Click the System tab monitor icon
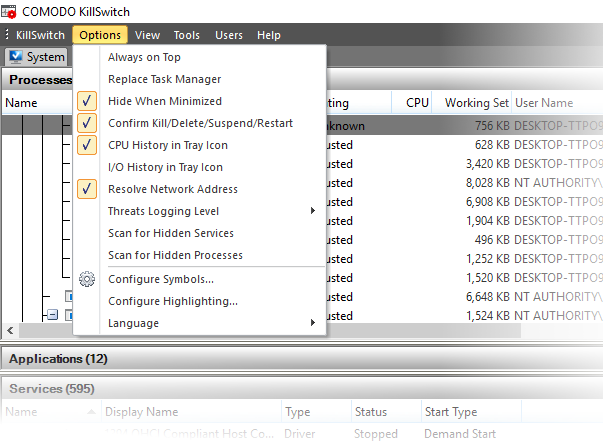The height and width of the screenshot is (447, 603). tap(16, 57)
